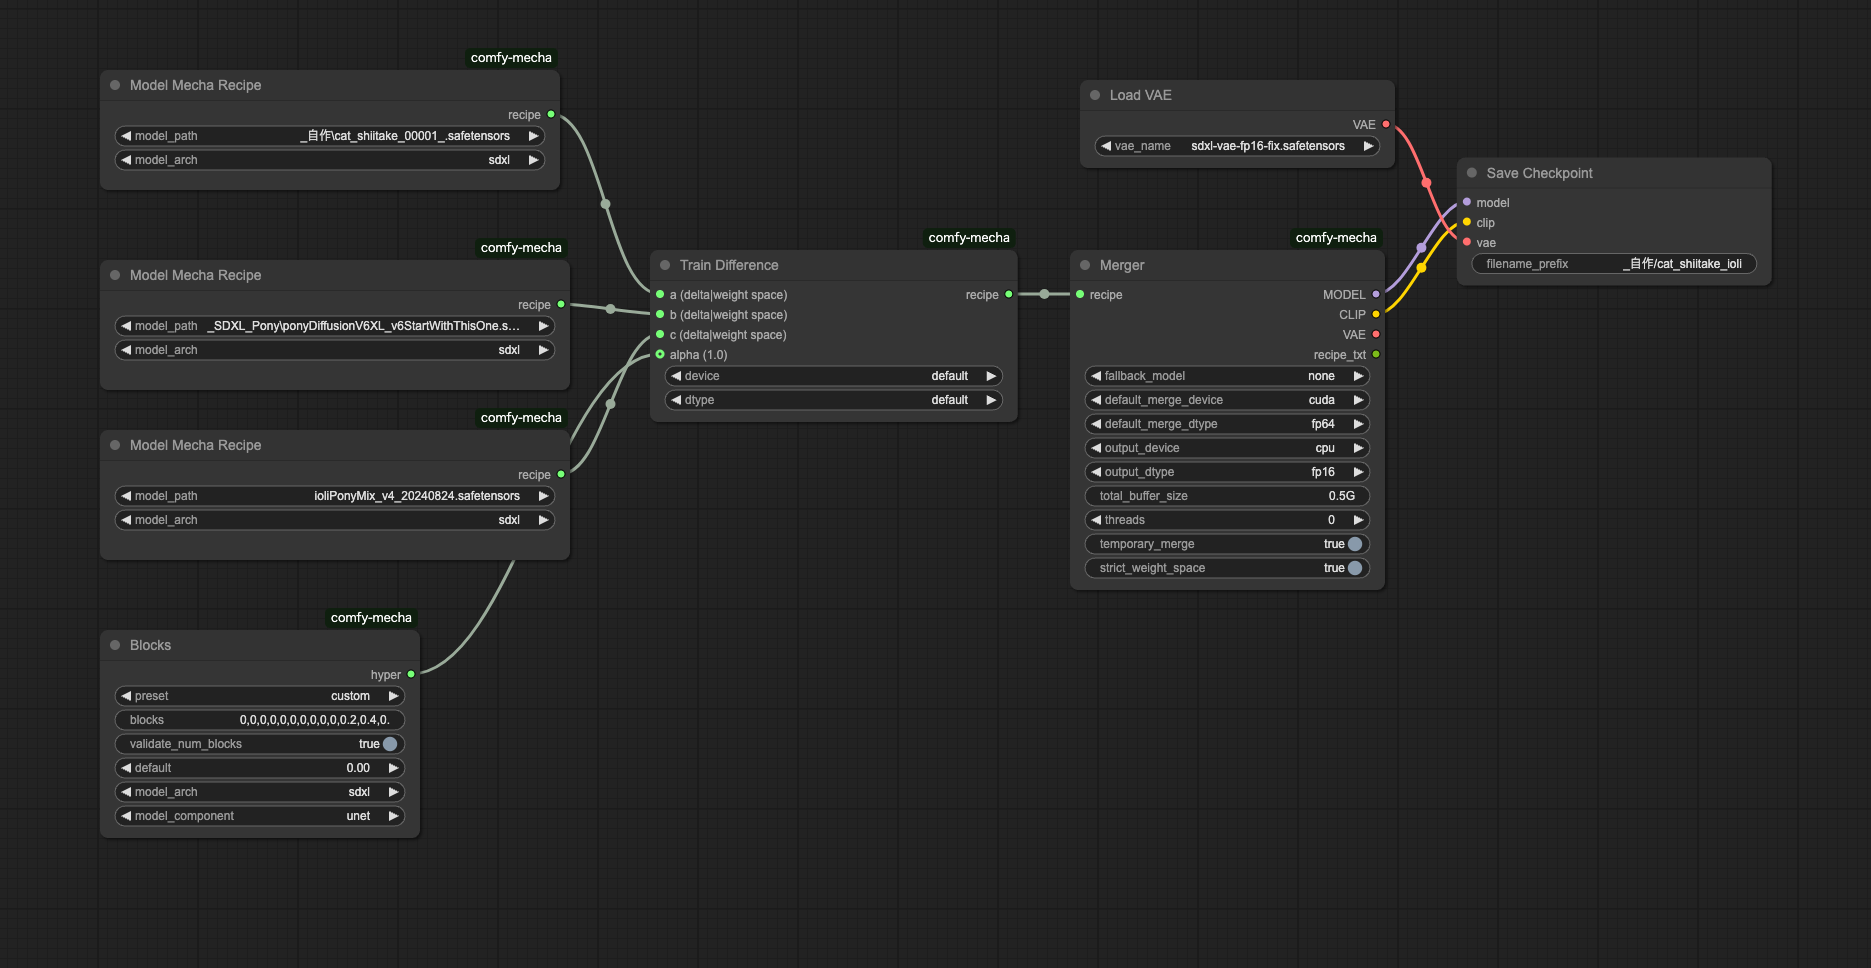Collapse the Load VAE node

[1094, 94]
